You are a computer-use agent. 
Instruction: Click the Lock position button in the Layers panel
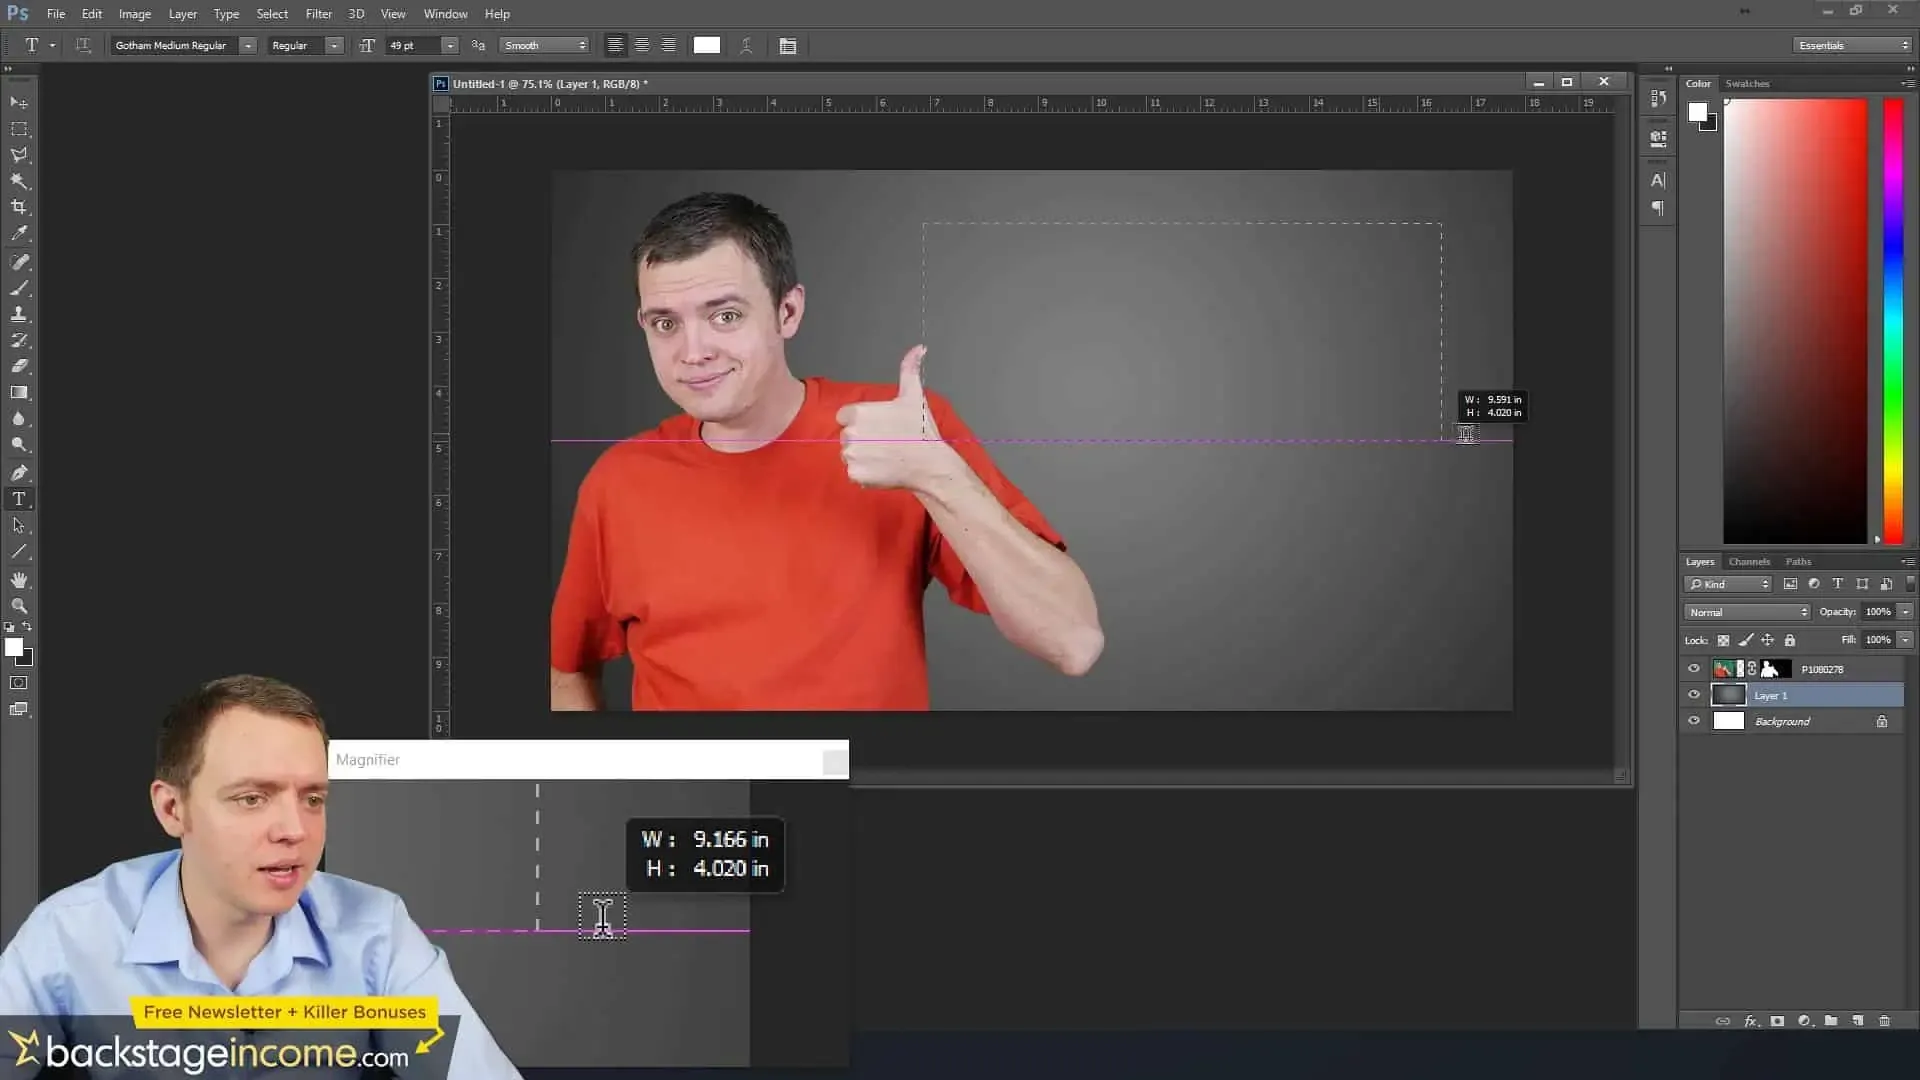1768,640
